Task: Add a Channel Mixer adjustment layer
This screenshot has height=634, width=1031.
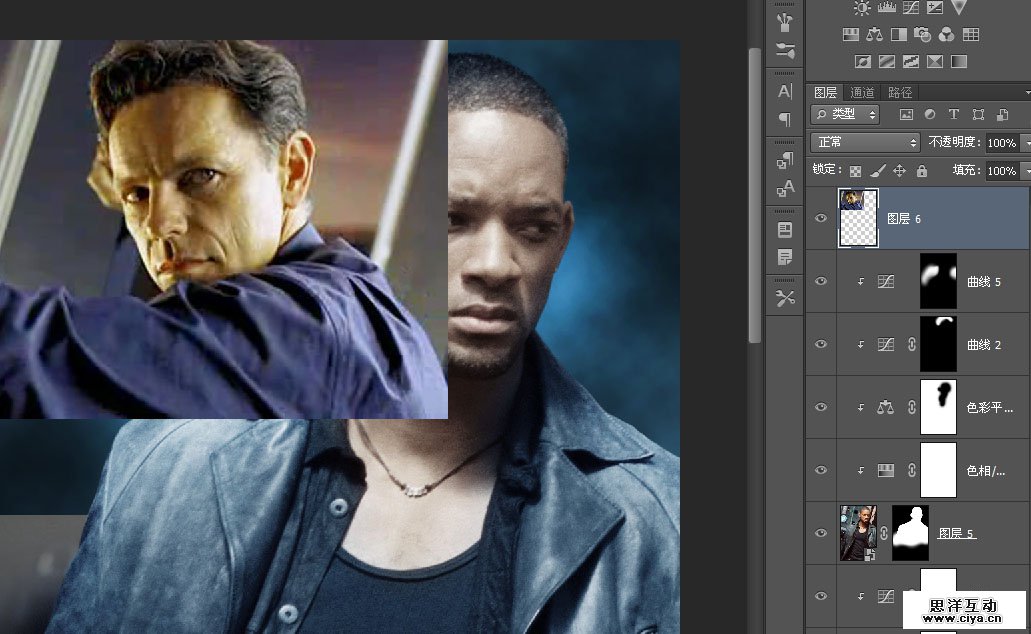Action: point(947,34)
